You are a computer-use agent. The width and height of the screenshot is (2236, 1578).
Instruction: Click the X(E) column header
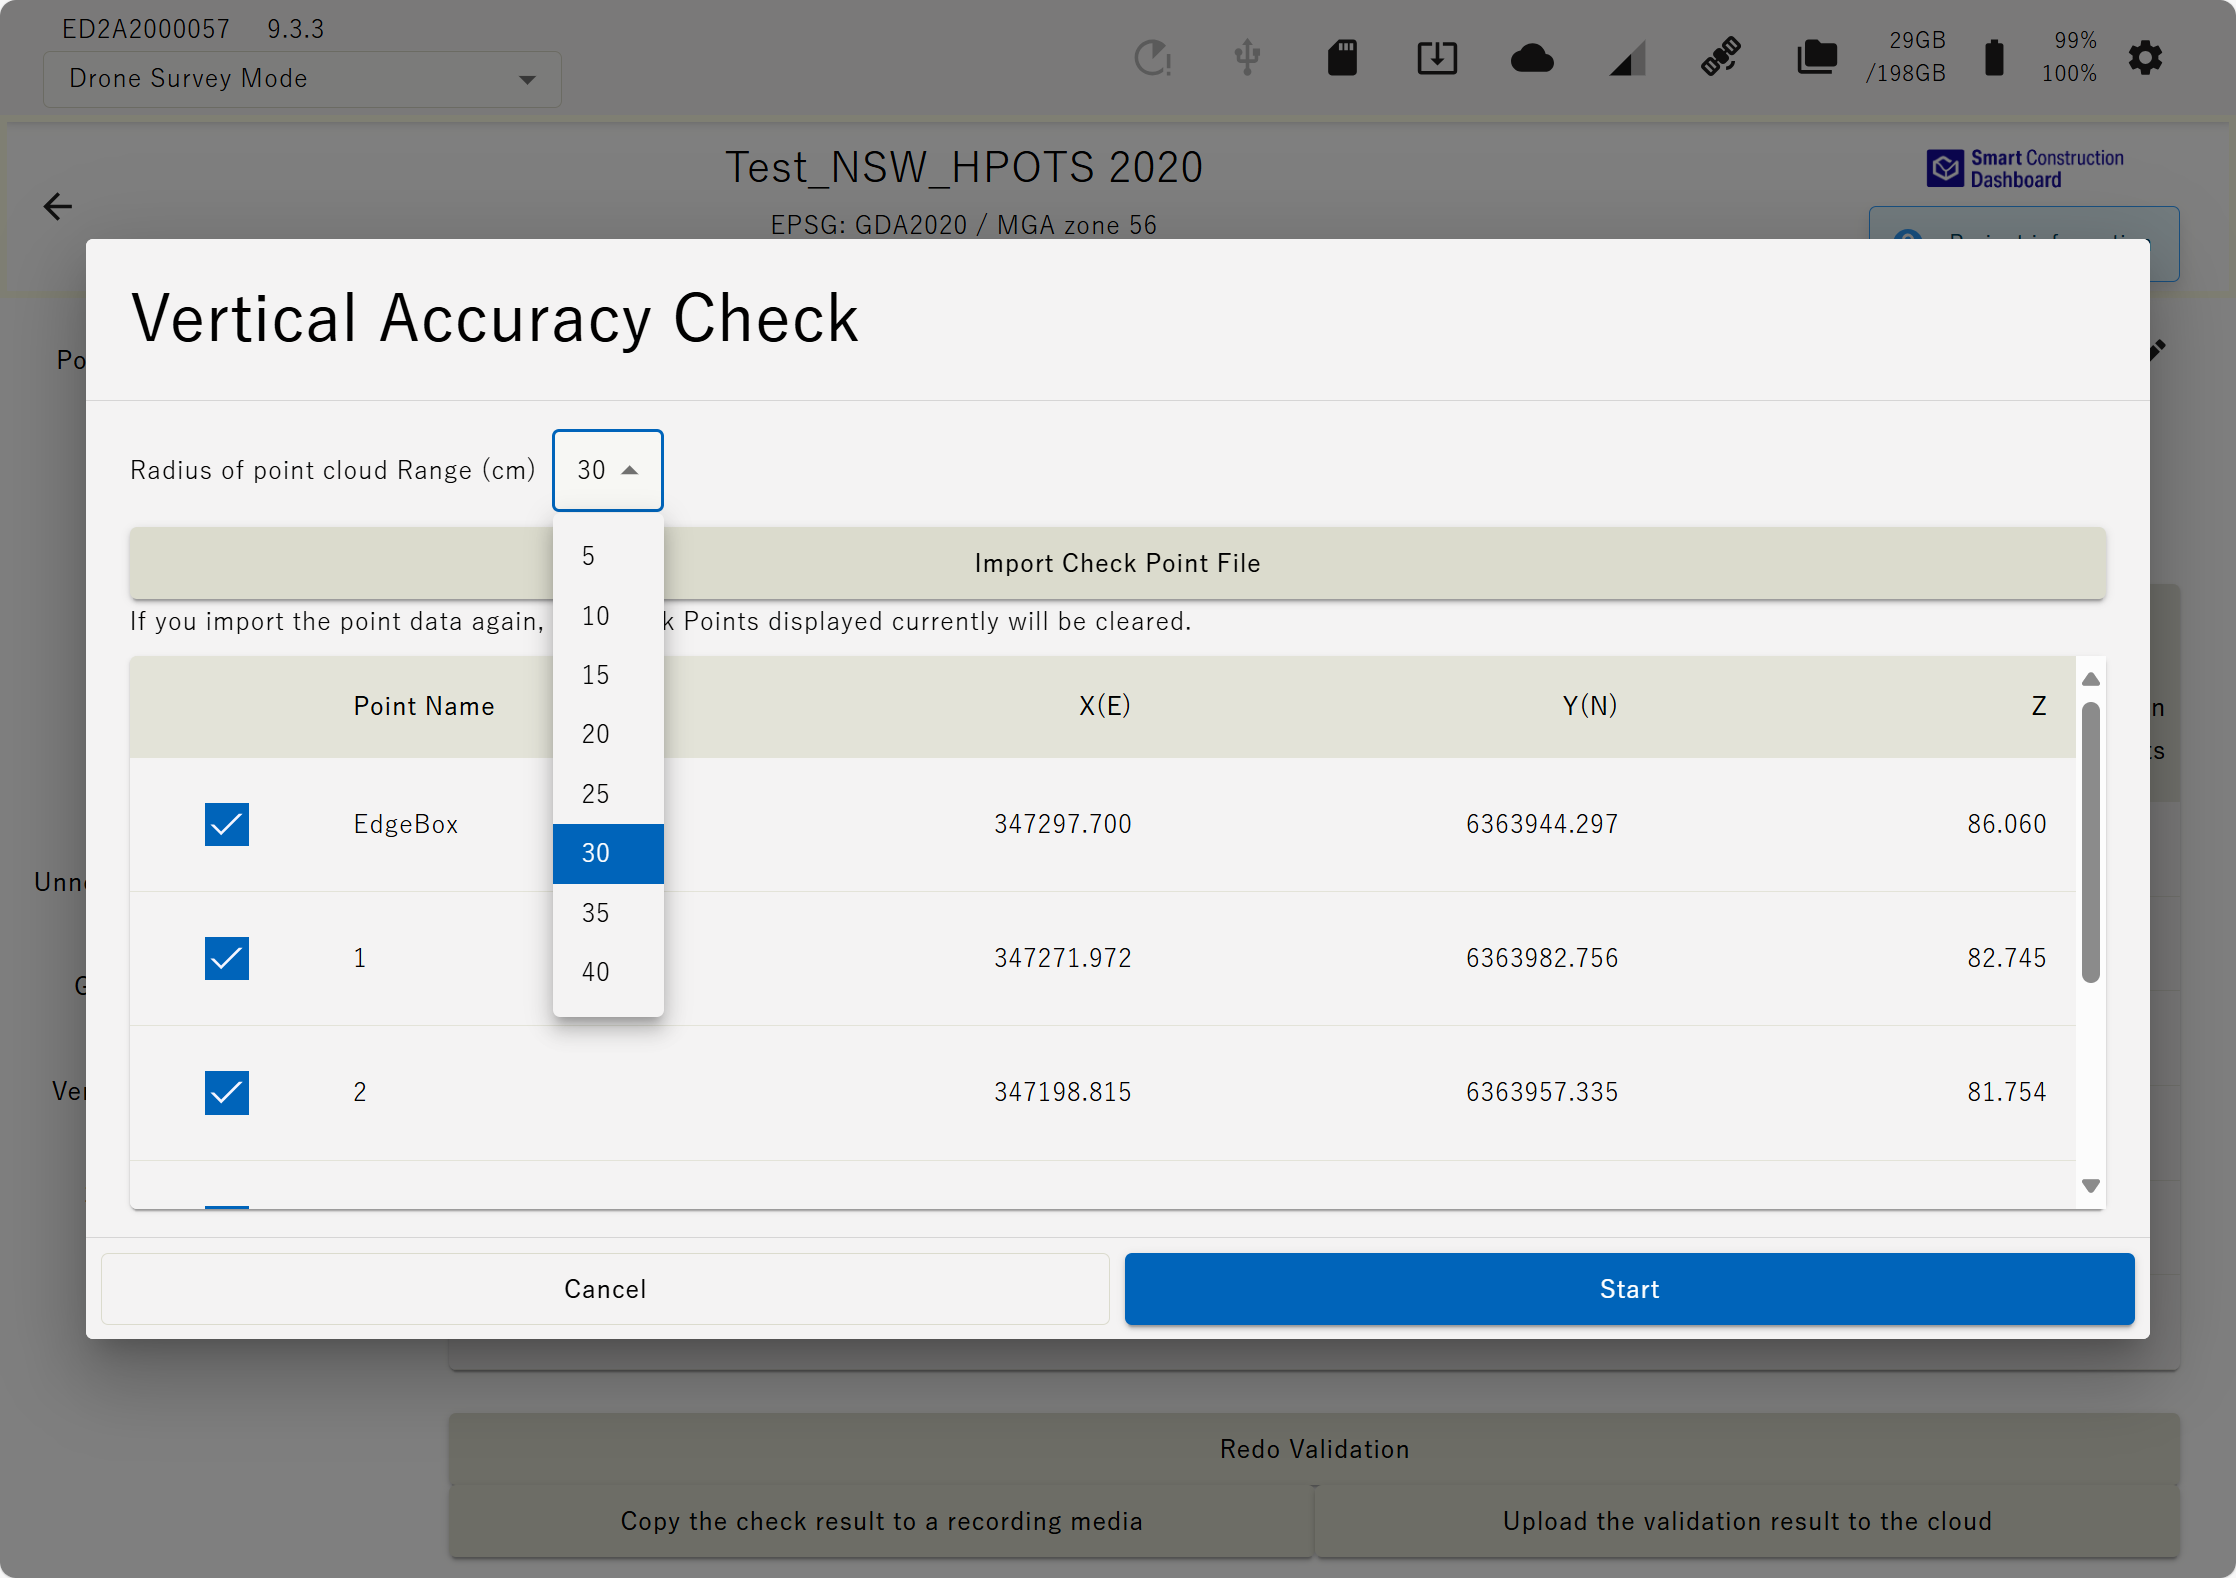(1105, 706)
